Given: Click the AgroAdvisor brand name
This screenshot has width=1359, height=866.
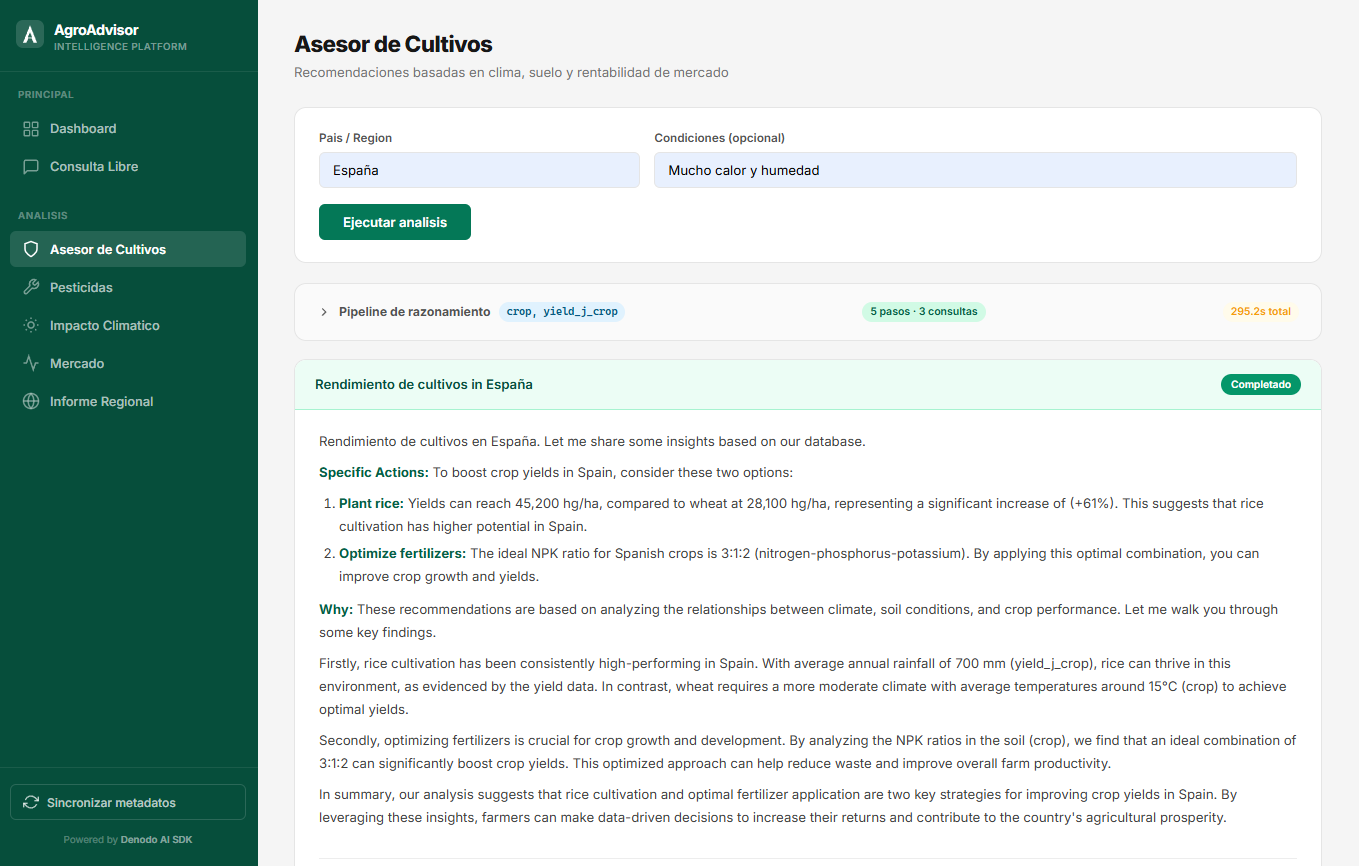Looking at the screenshot, I should point(96,30).
